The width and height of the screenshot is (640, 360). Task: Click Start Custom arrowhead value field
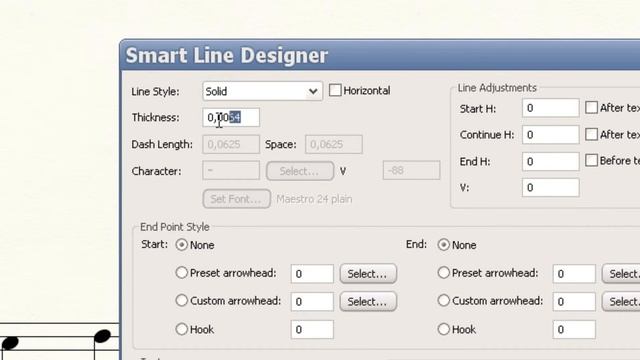pos(312,302)
